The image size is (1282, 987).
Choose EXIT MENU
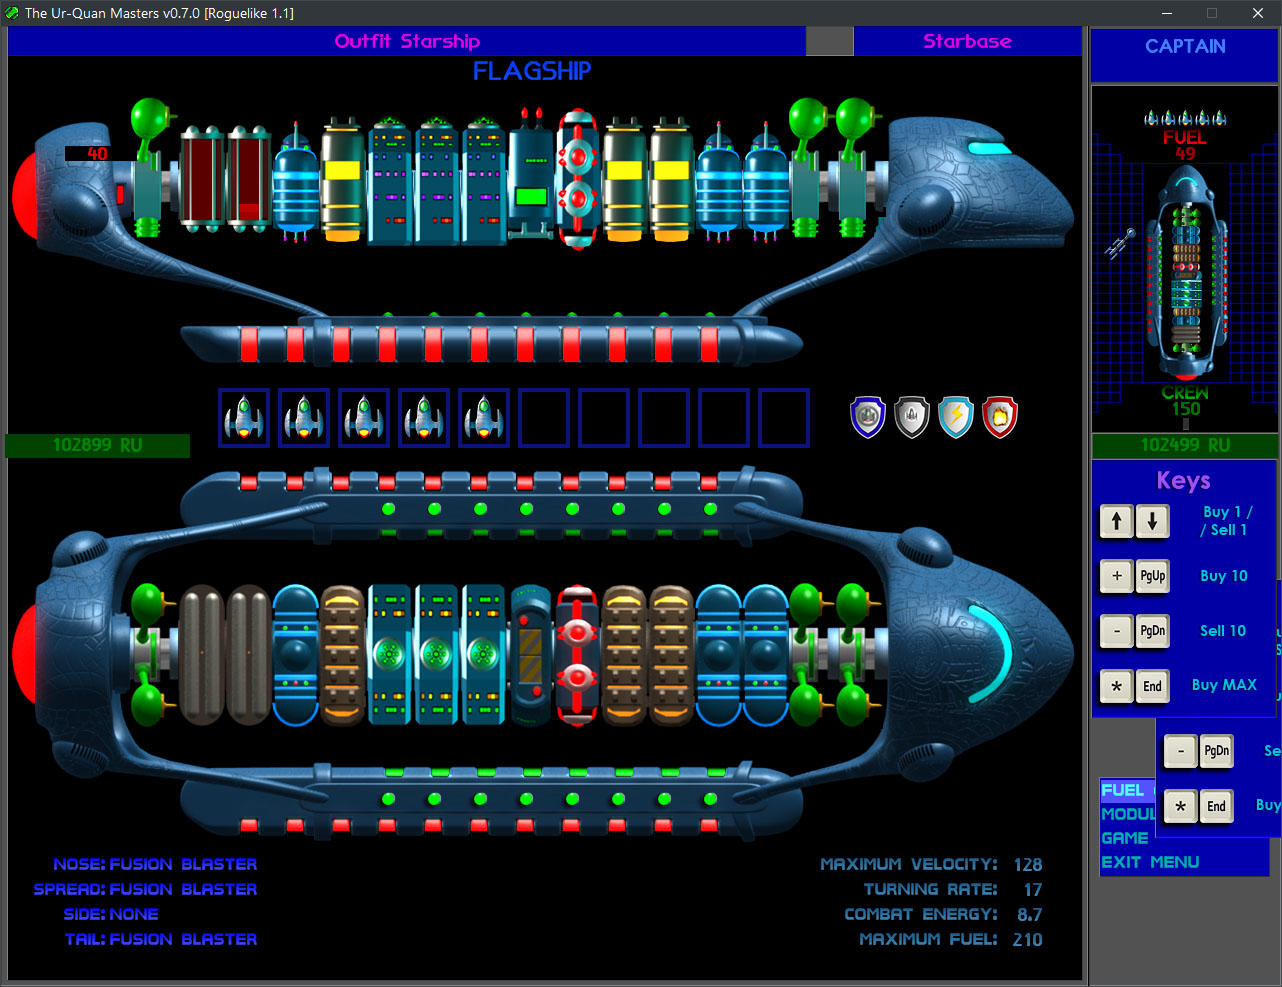coord(1150,862)
